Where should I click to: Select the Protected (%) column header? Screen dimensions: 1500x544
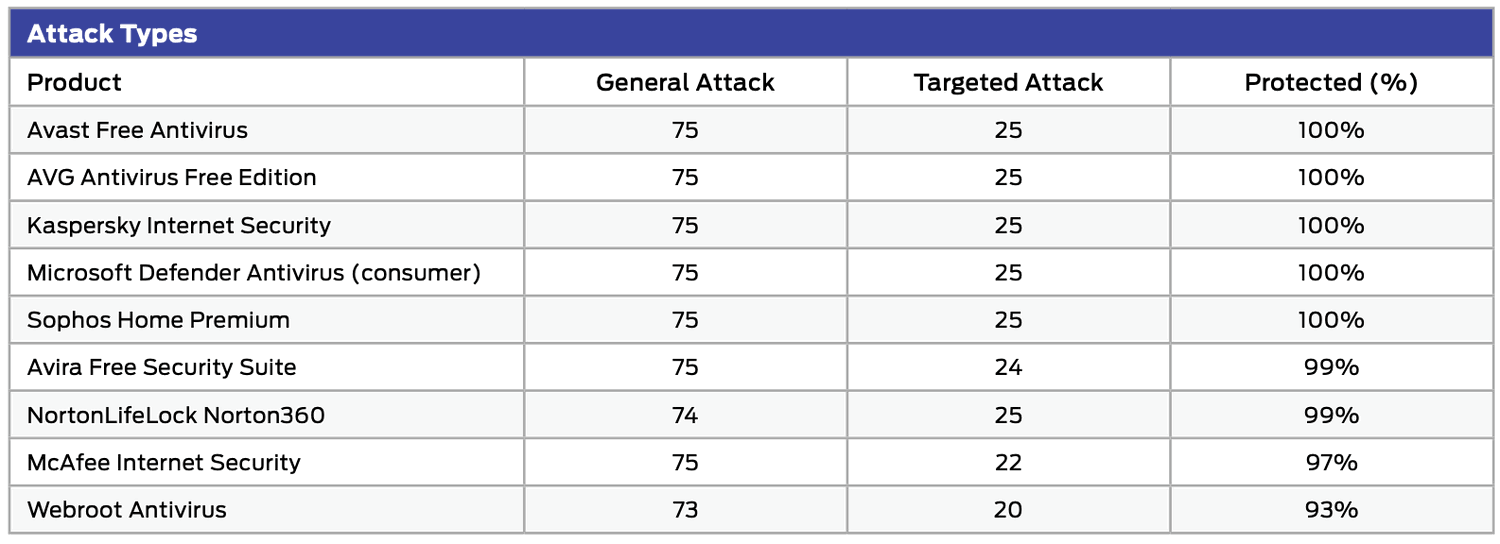[1331, 82]
